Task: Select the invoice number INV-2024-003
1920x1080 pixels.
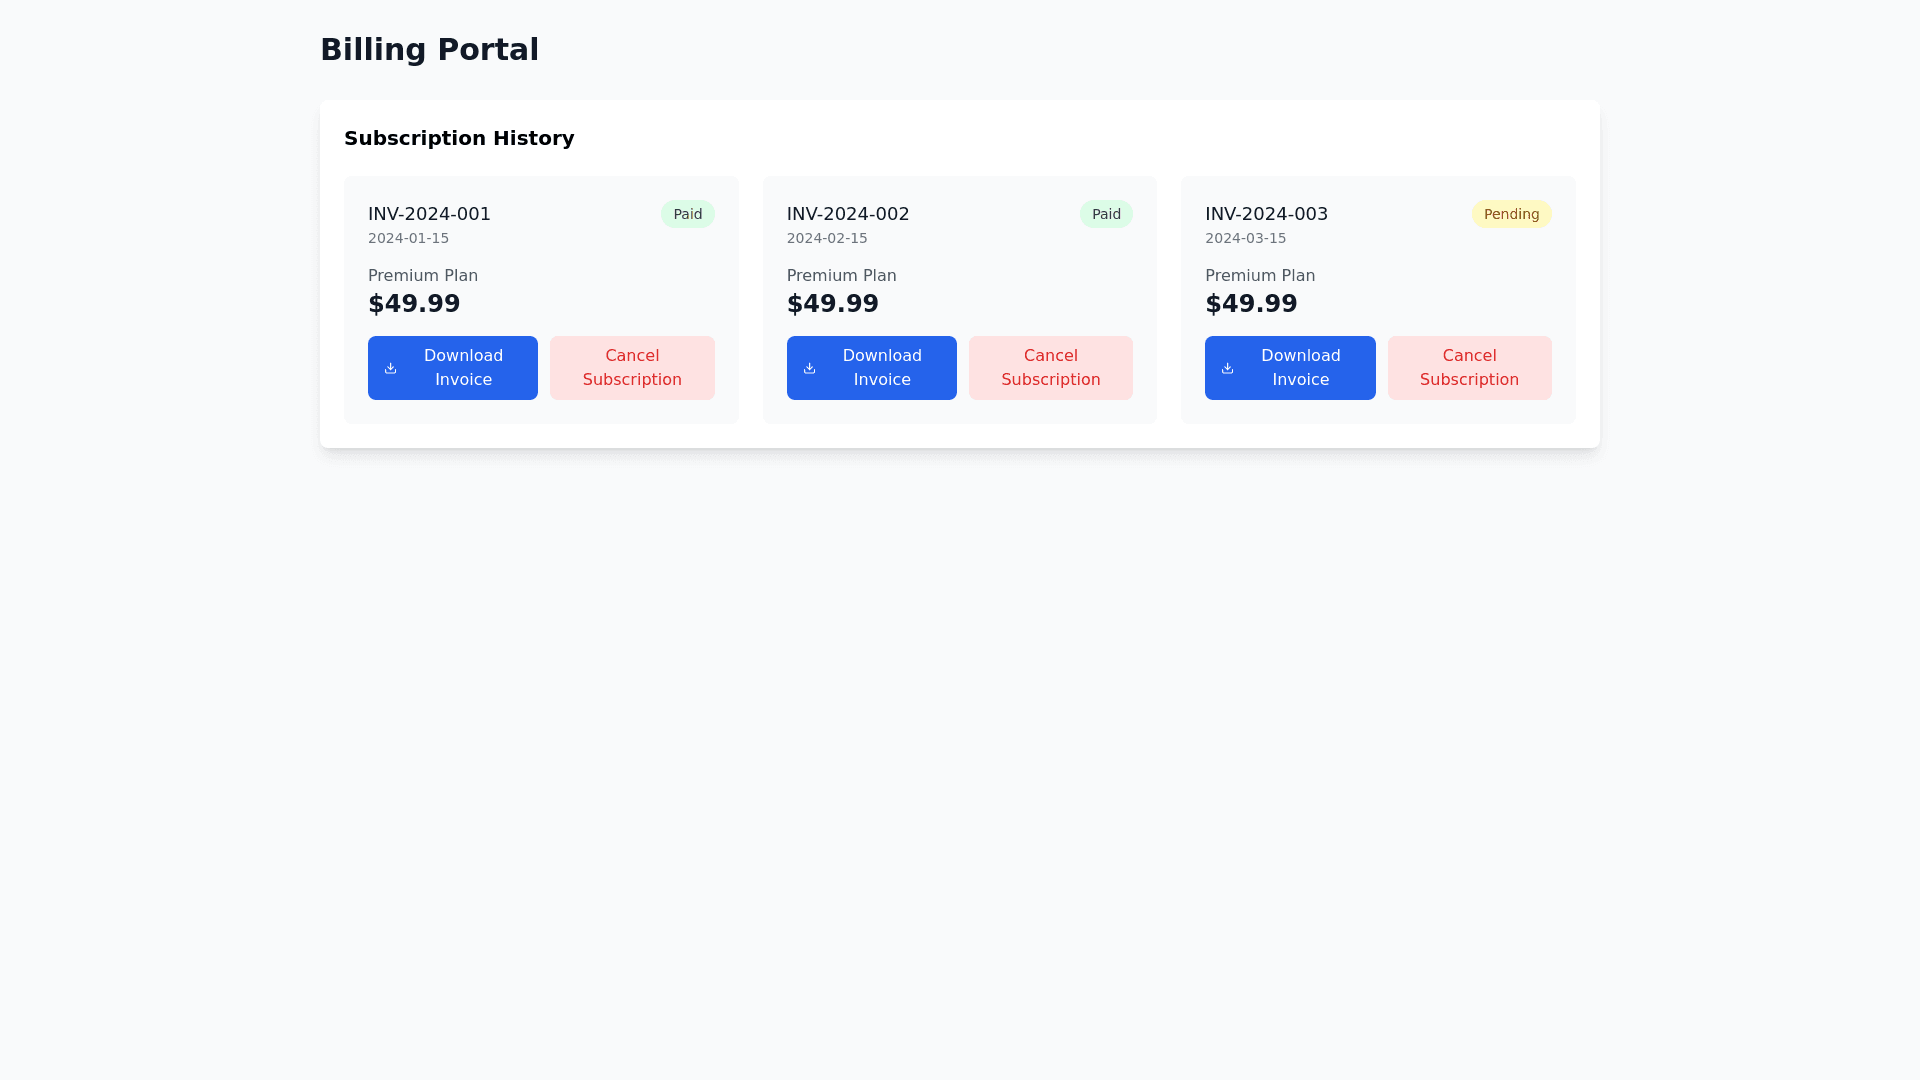Action: click(x=1266, y=213)
